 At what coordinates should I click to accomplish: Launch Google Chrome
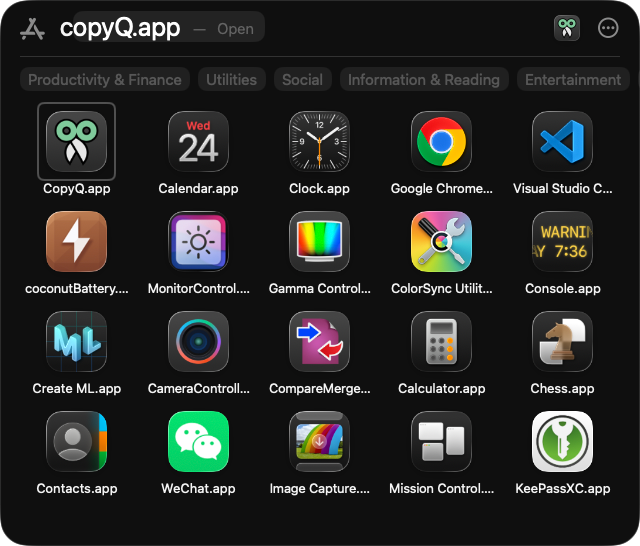click(442, 142)
